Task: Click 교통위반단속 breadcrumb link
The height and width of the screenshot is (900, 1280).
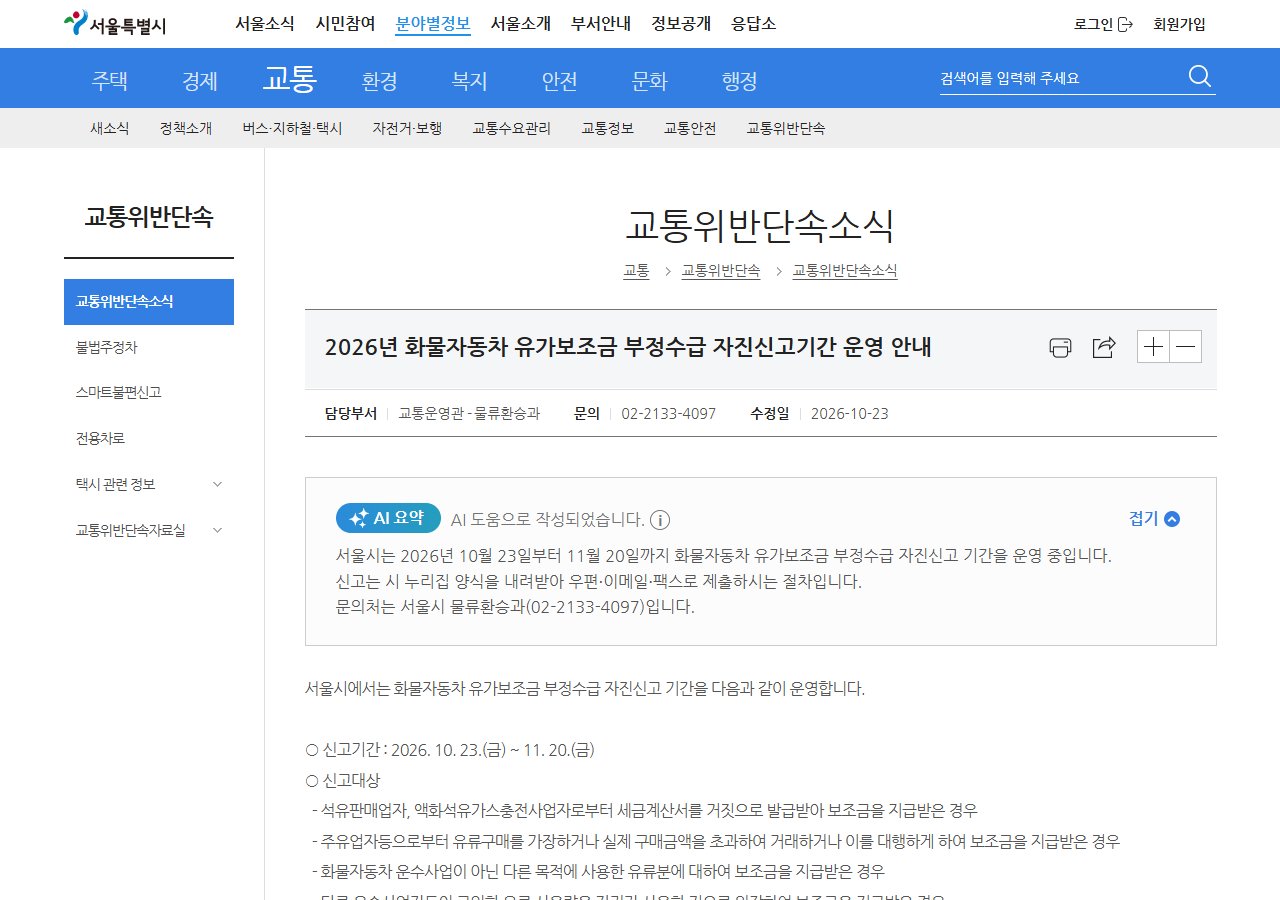Action: coord(721,271)
